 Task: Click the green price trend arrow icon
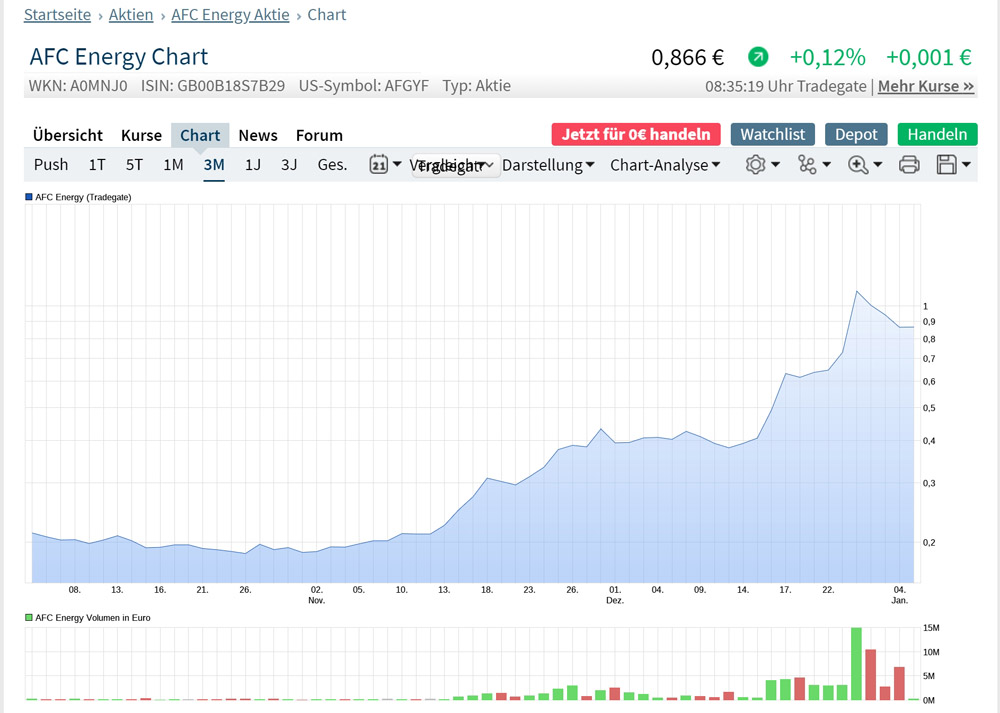click(x=758, y=57)
